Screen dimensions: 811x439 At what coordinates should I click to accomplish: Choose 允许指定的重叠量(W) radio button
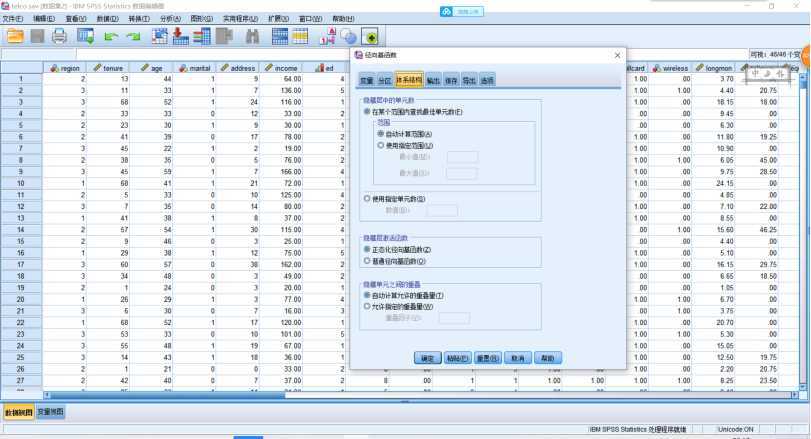click(x=367, y=307)
